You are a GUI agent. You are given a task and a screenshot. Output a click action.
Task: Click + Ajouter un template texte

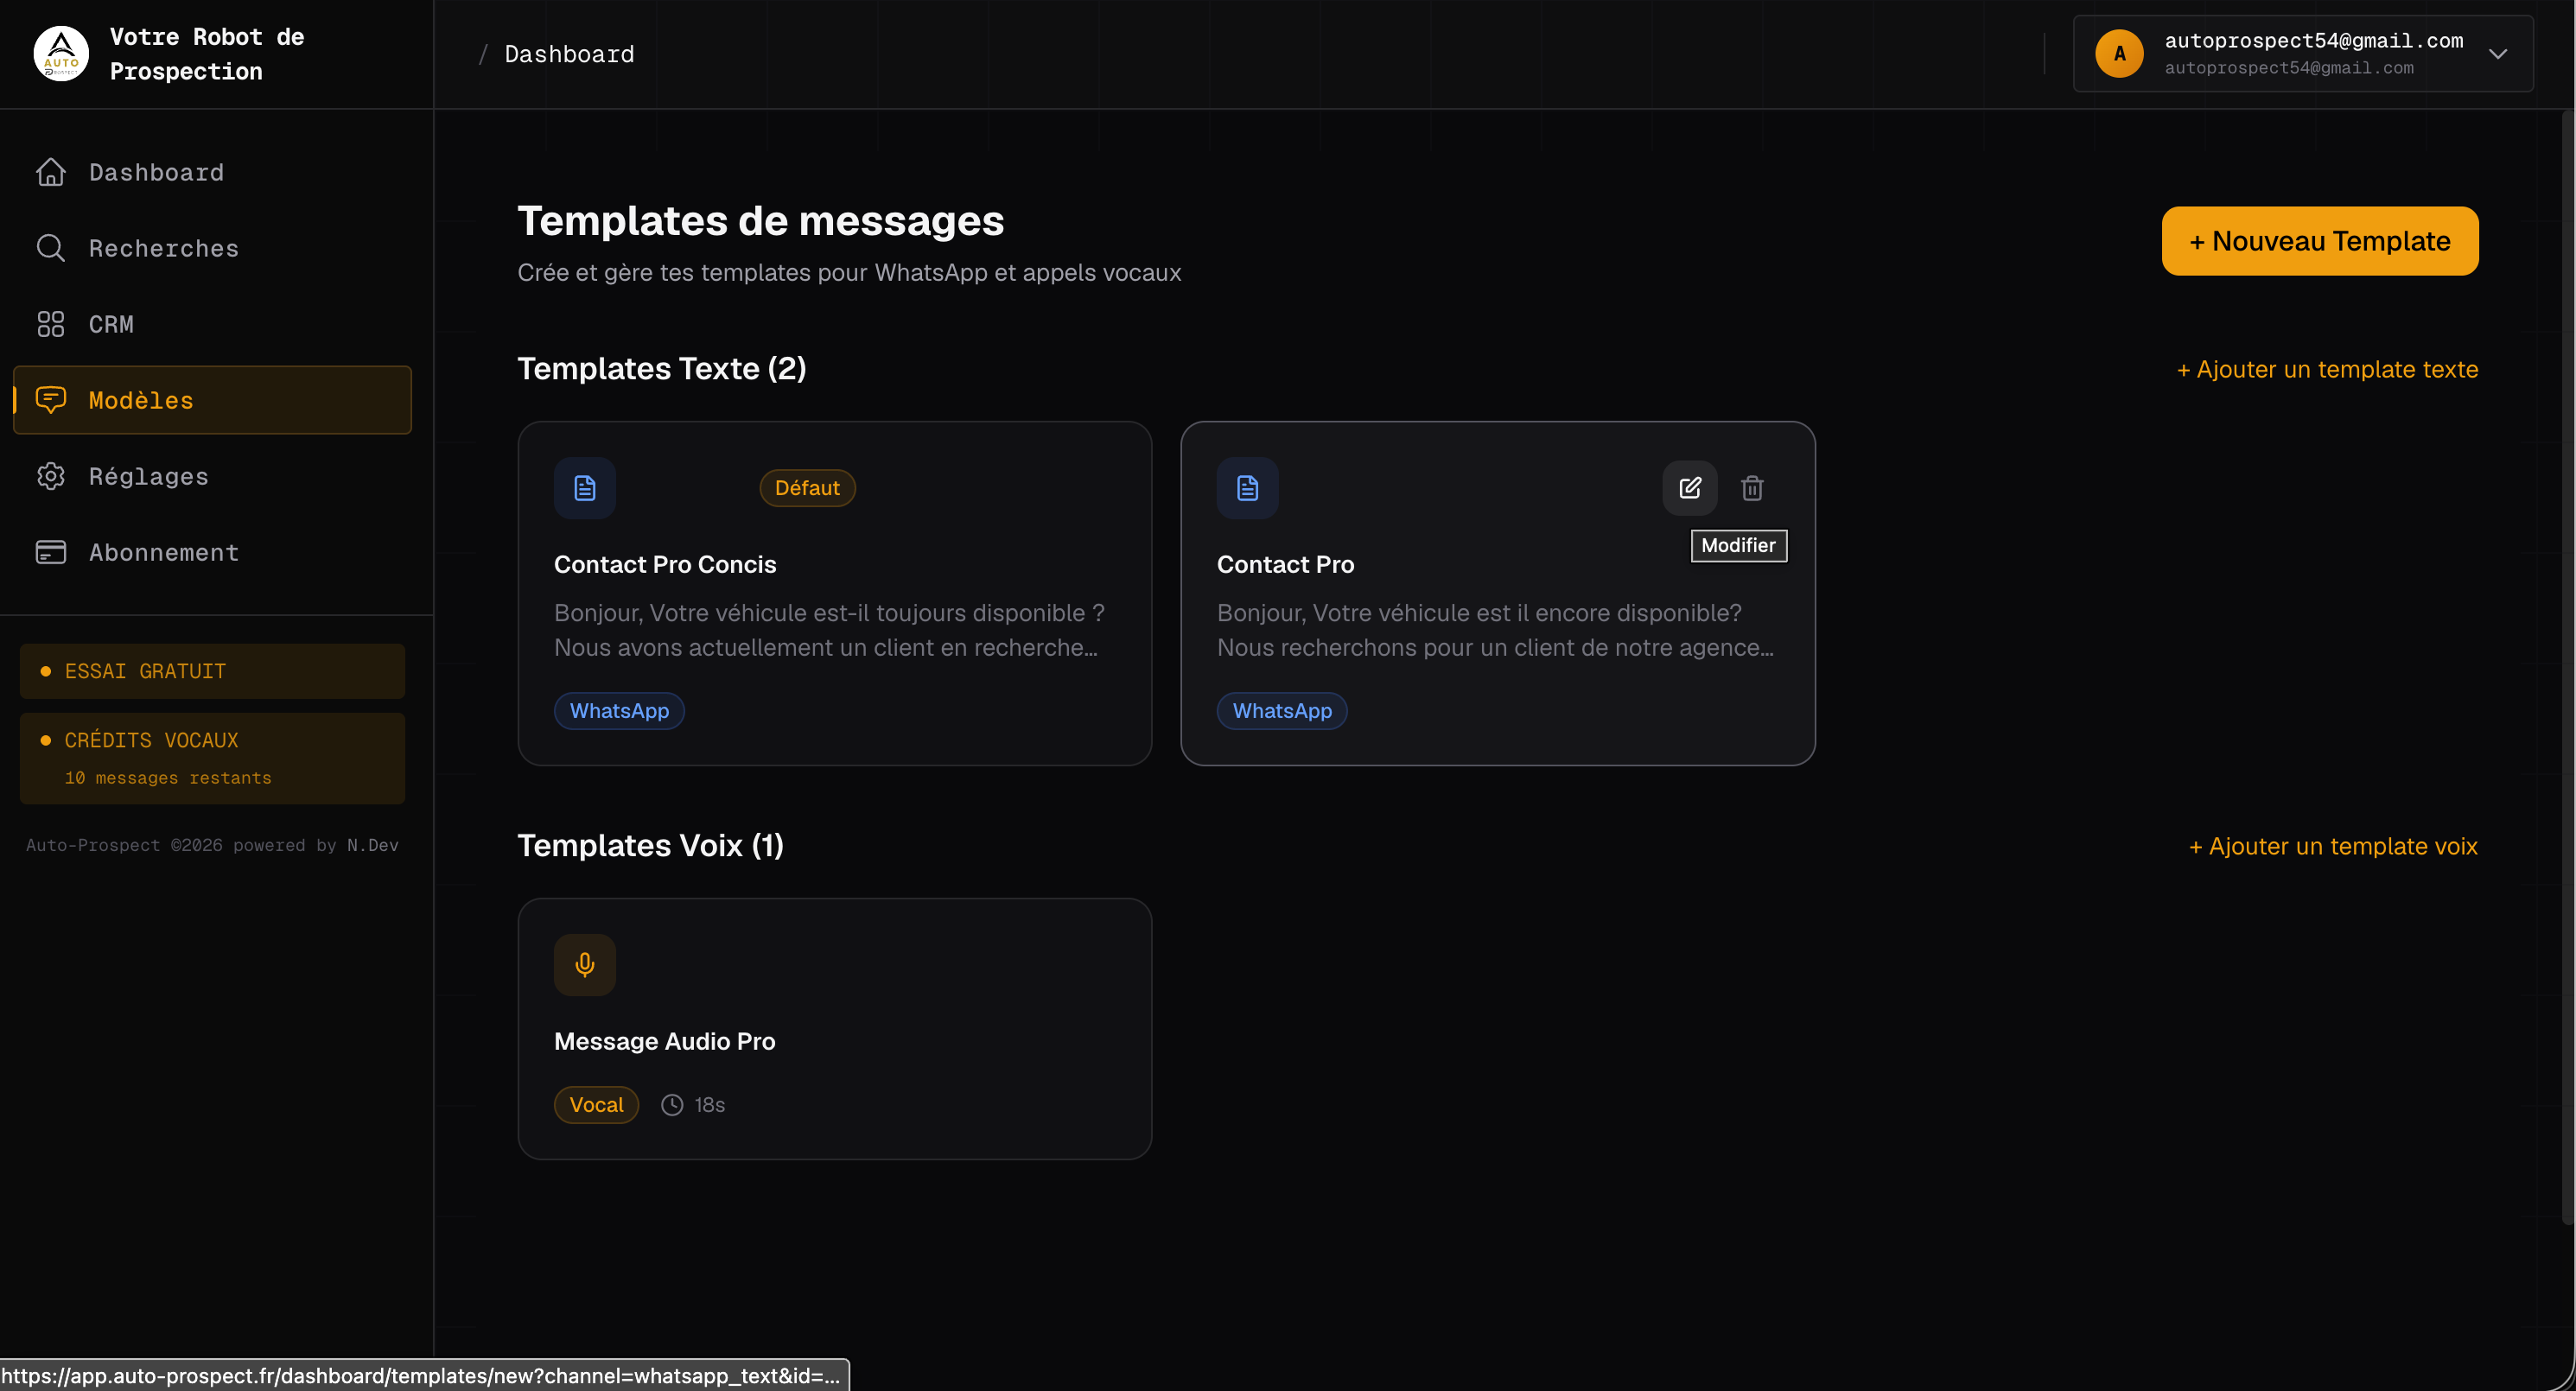pos(2327,369)
